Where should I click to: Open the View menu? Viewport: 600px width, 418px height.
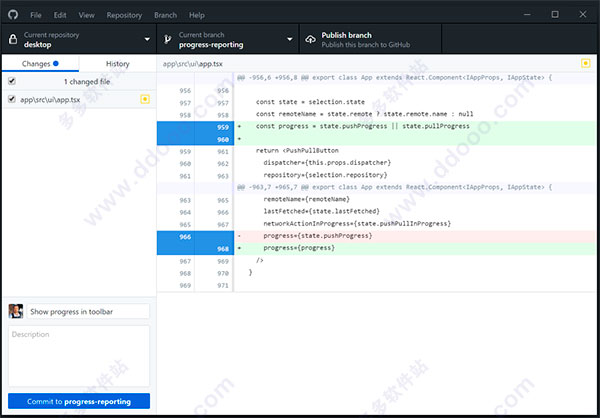pyautogui.click(x=86, y=15)
